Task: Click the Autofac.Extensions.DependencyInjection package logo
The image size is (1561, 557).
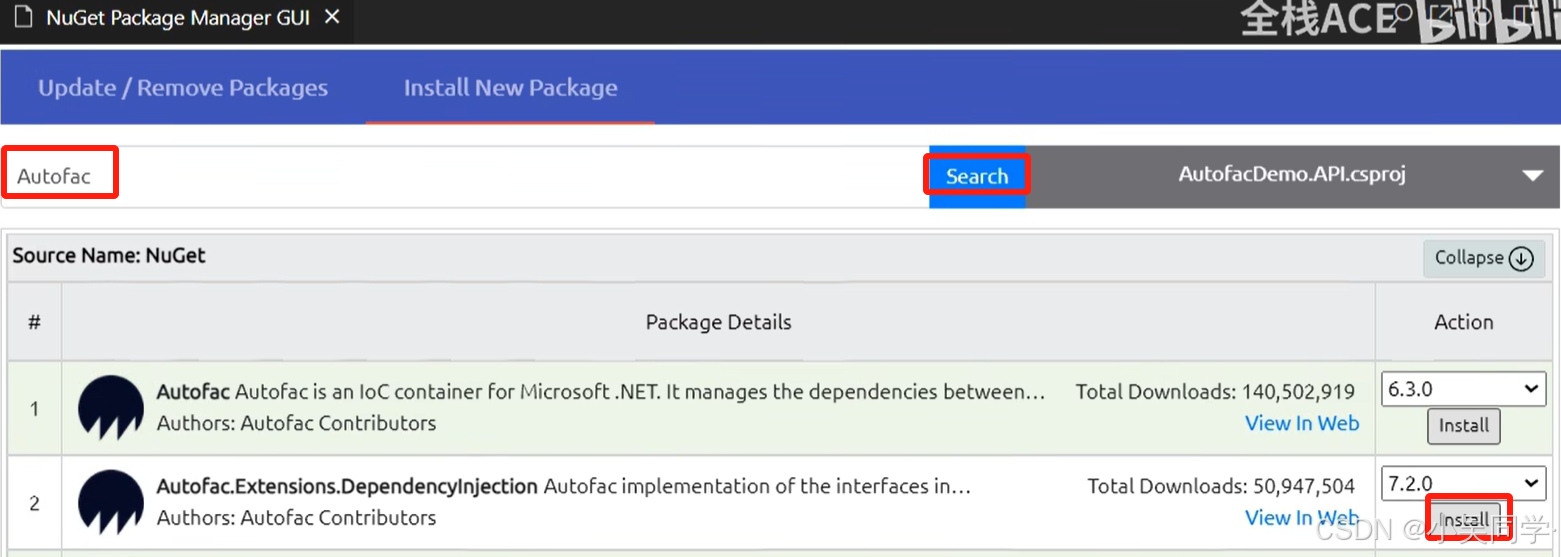Action: [111, 503]
